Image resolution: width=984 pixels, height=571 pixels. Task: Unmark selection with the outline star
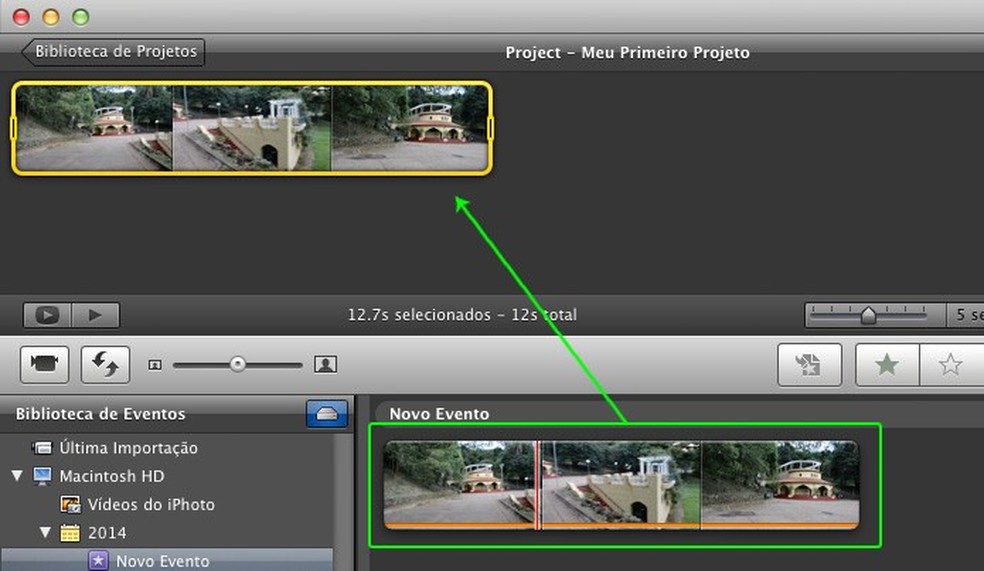951,365
